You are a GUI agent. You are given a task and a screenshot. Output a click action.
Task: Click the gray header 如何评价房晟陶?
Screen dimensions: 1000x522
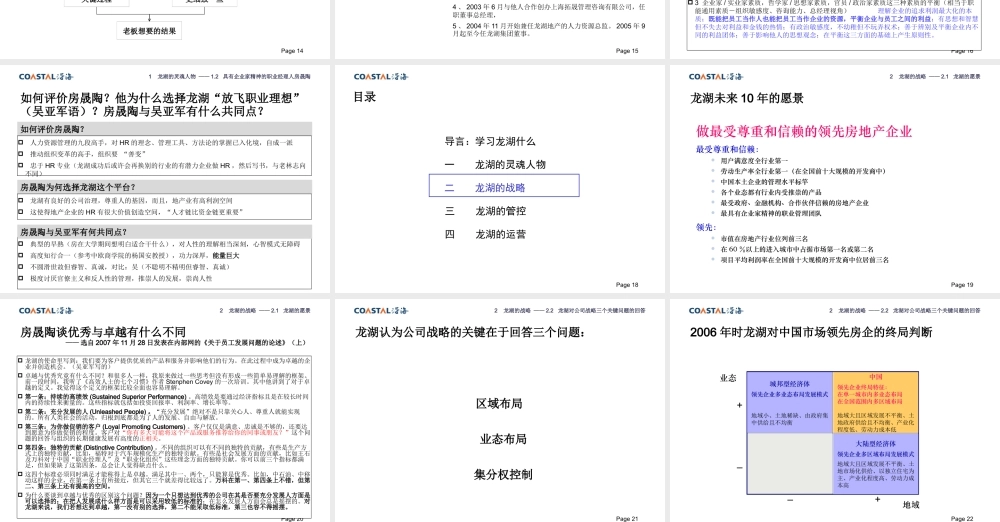pos(165,129)
